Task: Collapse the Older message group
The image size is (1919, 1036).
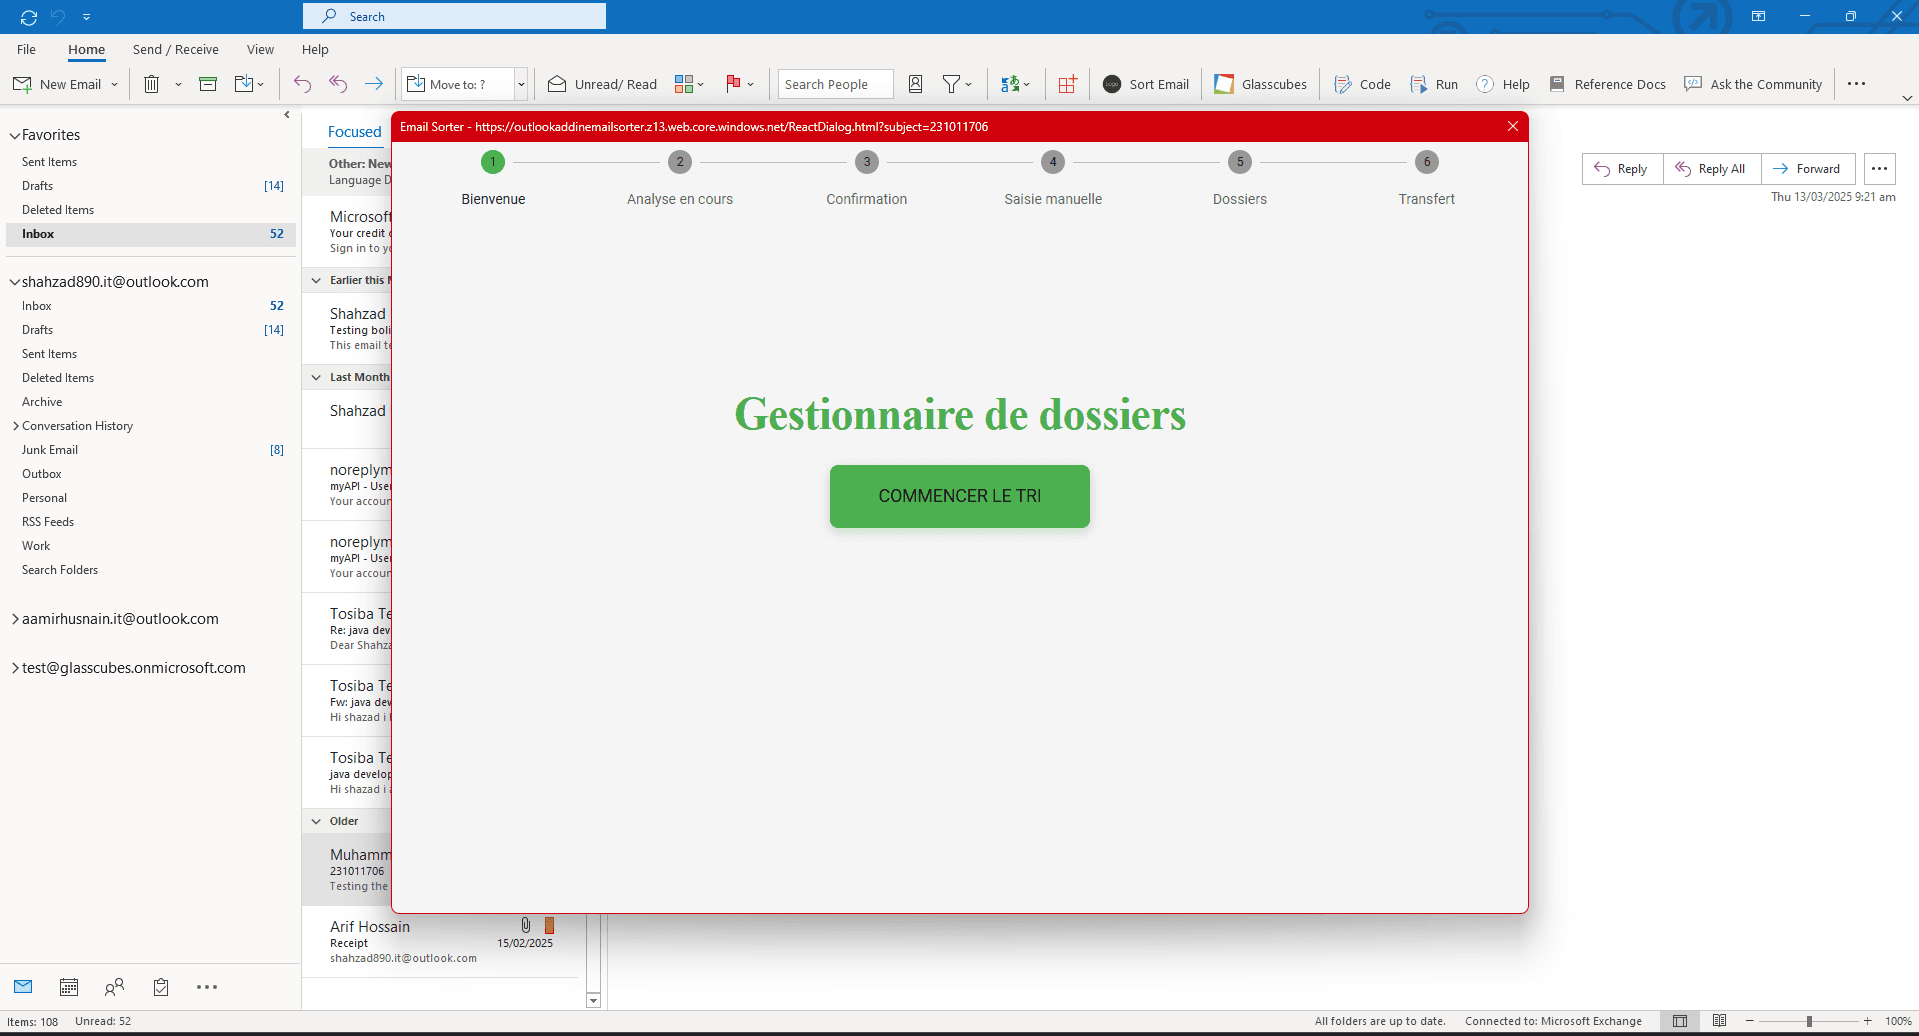Action: tap(316, 821)
